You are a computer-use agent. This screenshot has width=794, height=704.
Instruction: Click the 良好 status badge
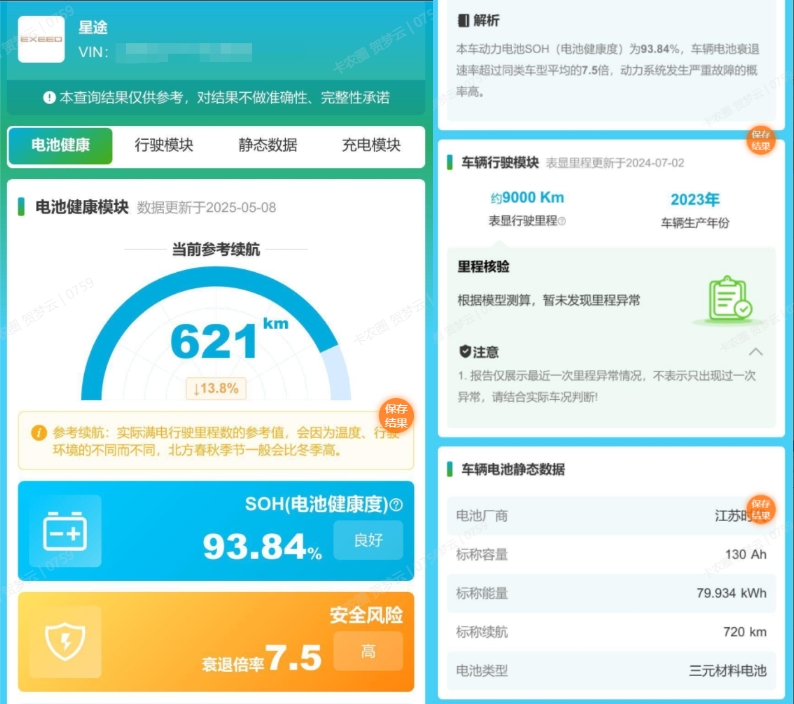368,540
